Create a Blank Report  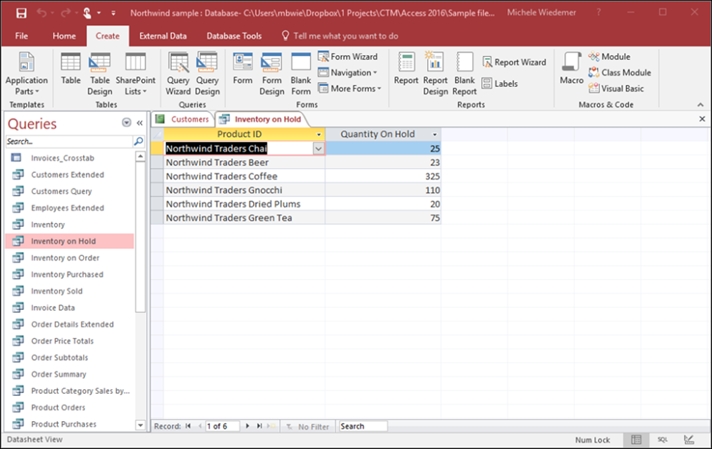(x=465, y=74)
